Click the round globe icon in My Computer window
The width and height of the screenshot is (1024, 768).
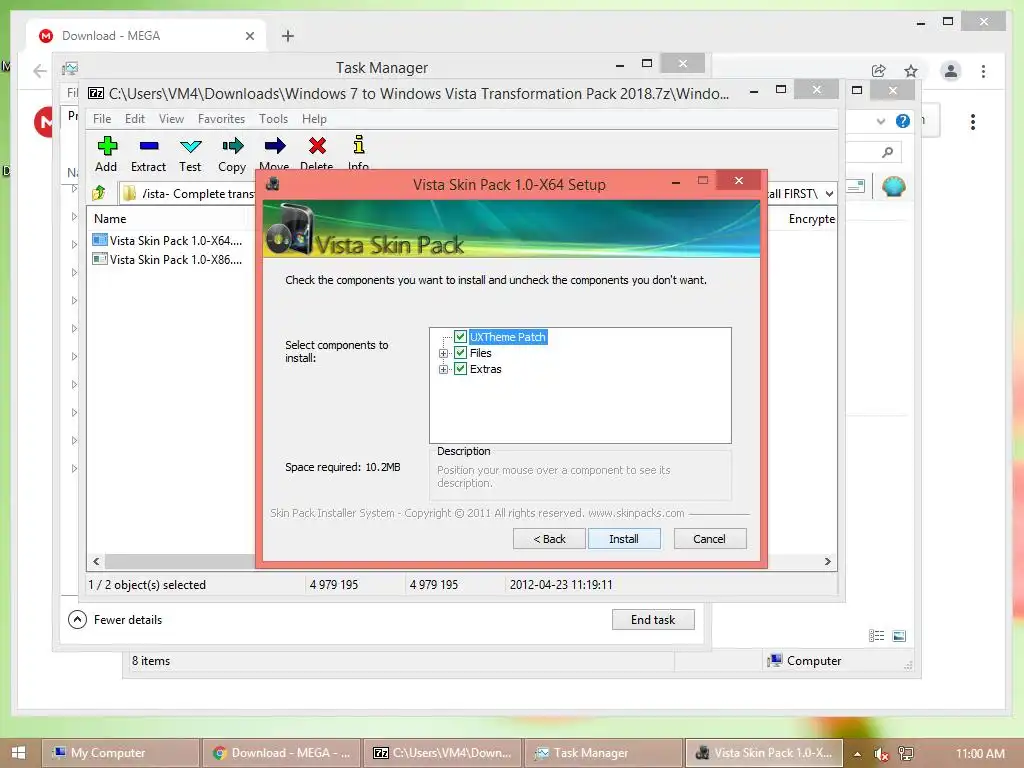tap(893, 187)
